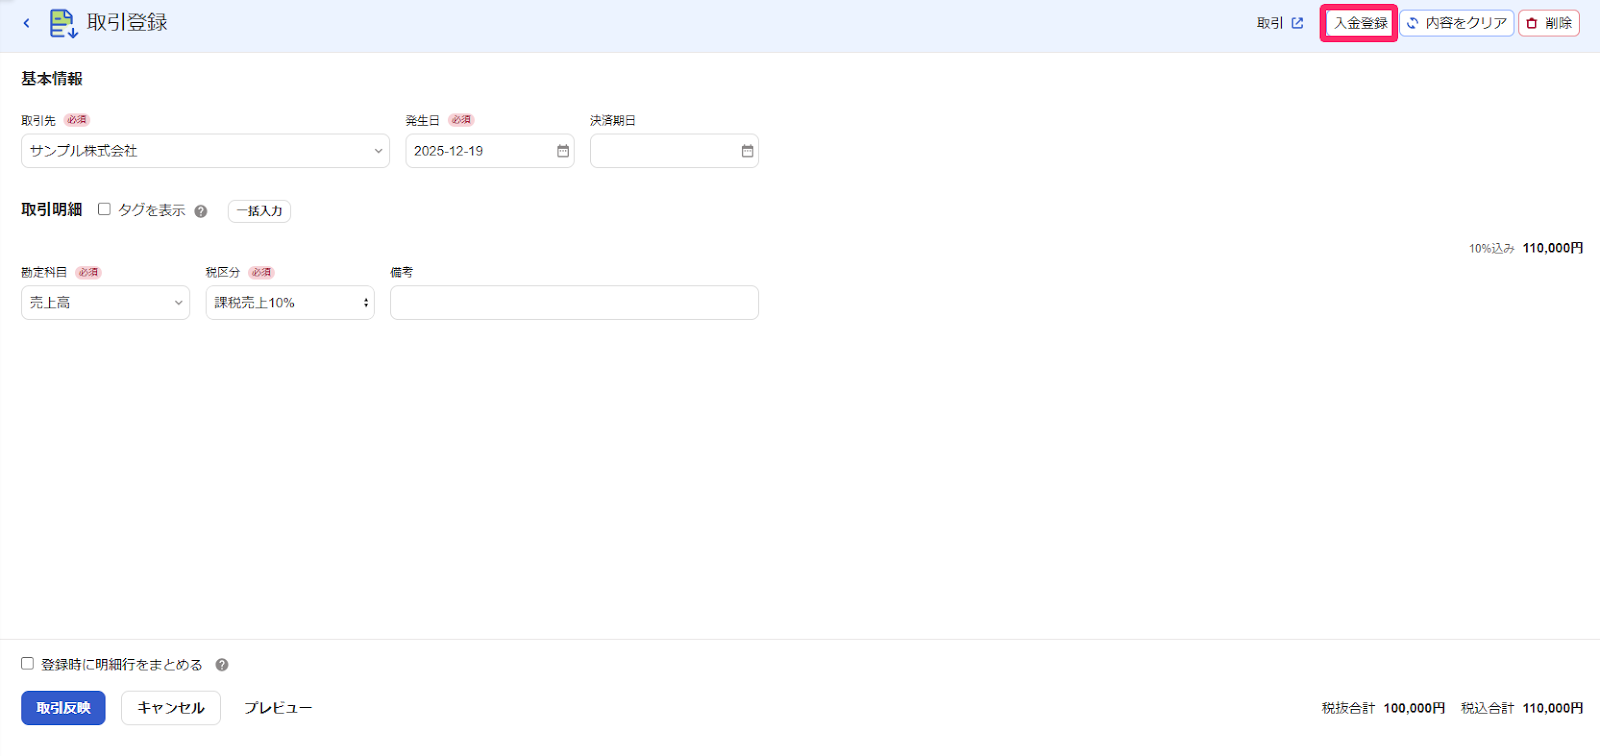Click help icon beside 登録時に明細行をまとめる
1600x756 pixels.
click(222, 665)
